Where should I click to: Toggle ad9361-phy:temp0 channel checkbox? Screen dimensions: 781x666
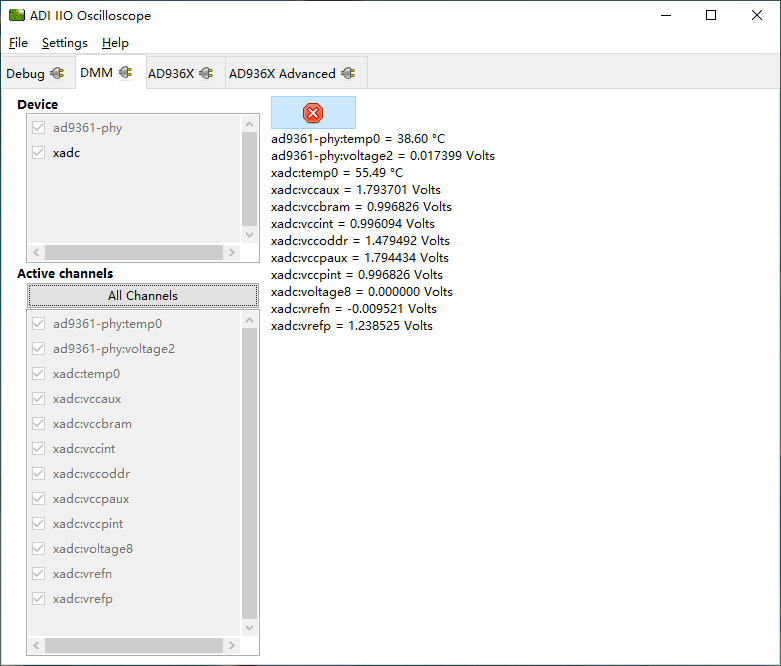pyautogui.click(x=38, y=324)
